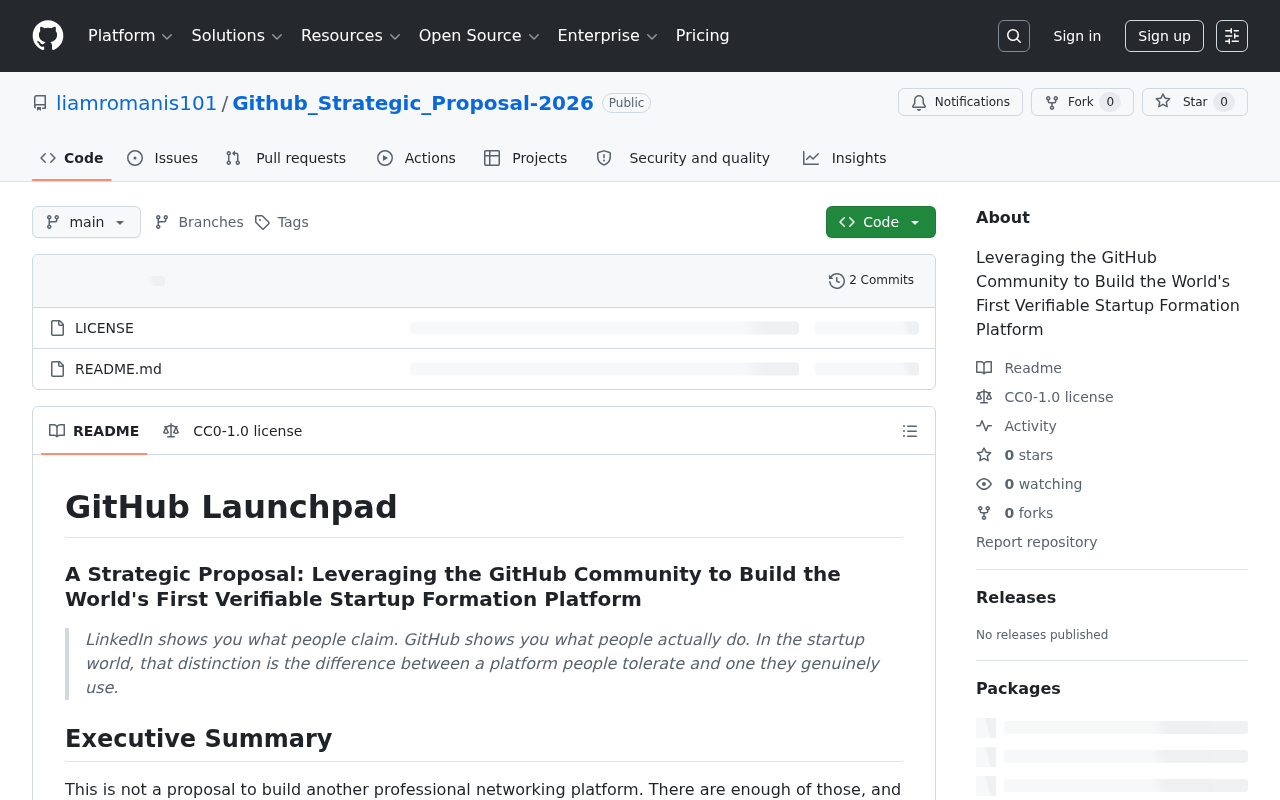
Task: Expand the Enterprise menu
Action: click(607, 36)
